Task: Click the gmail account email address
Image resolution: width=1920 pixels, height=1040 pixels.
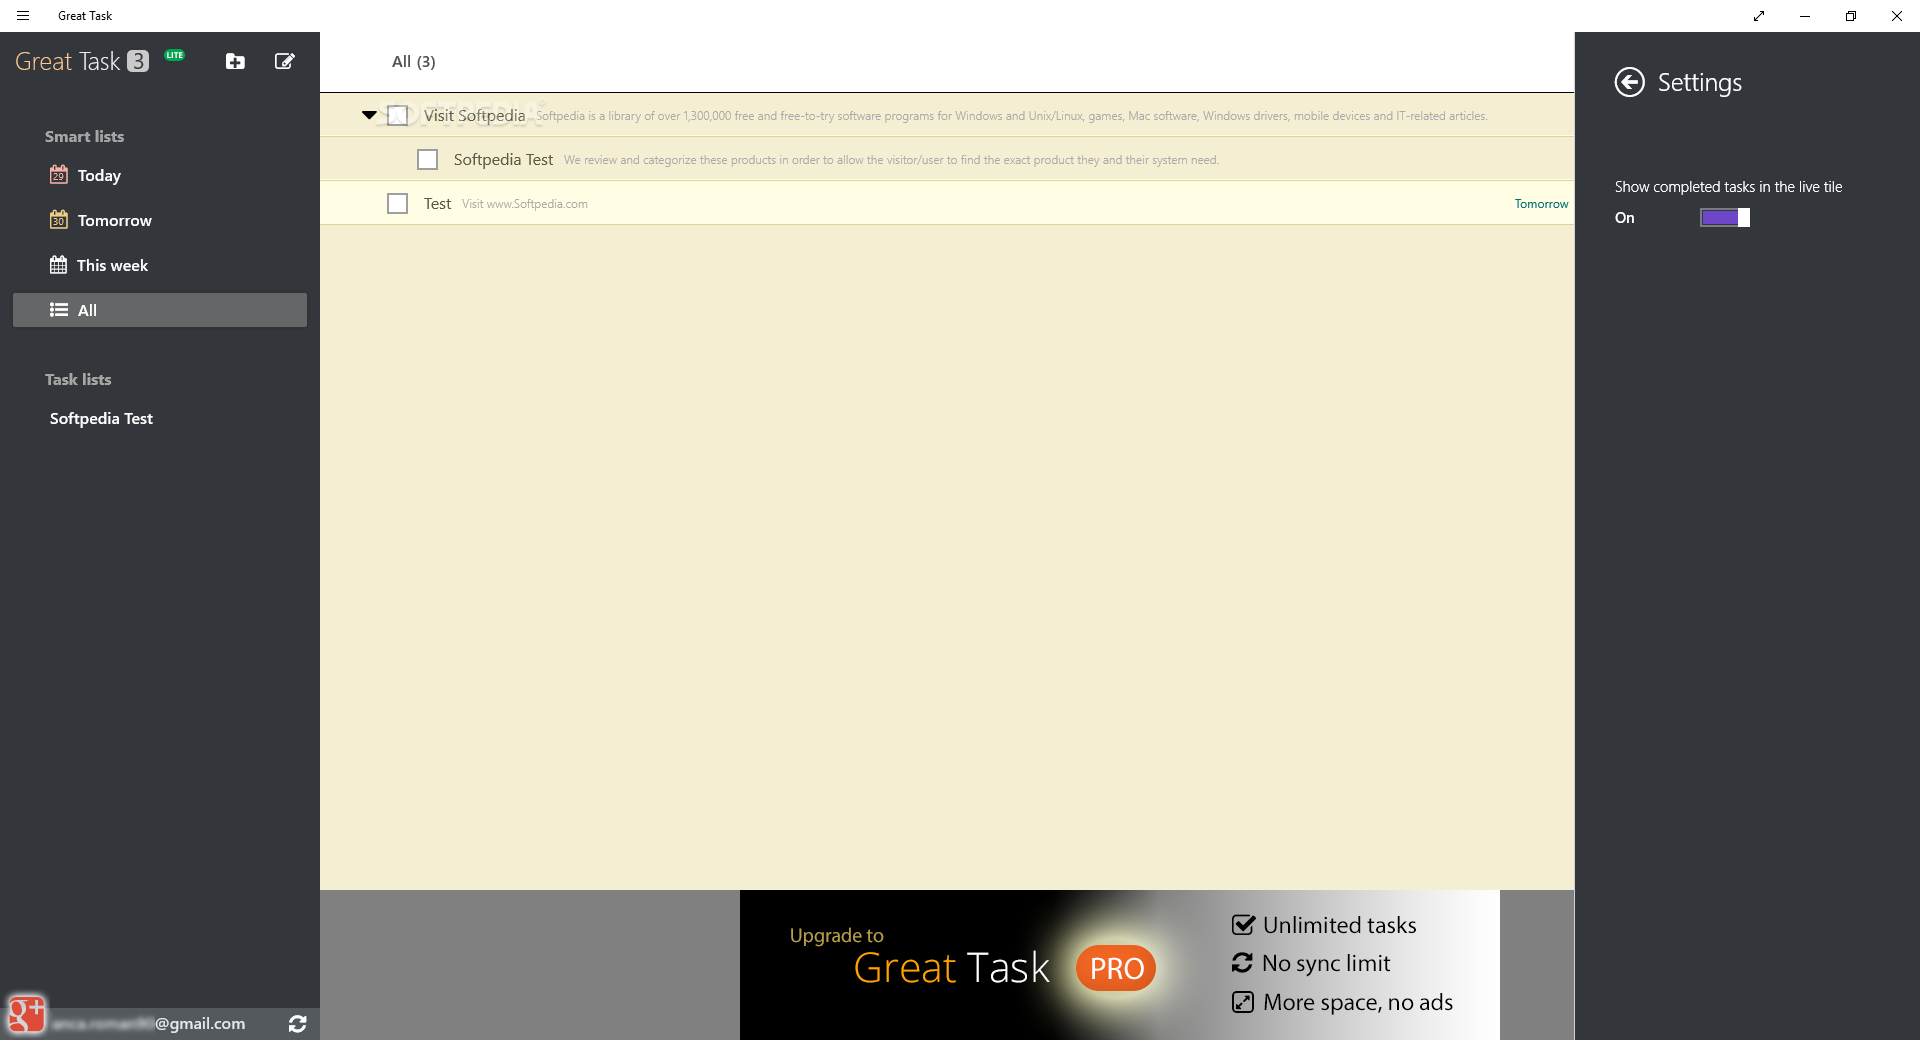Action: [148, 1024]
